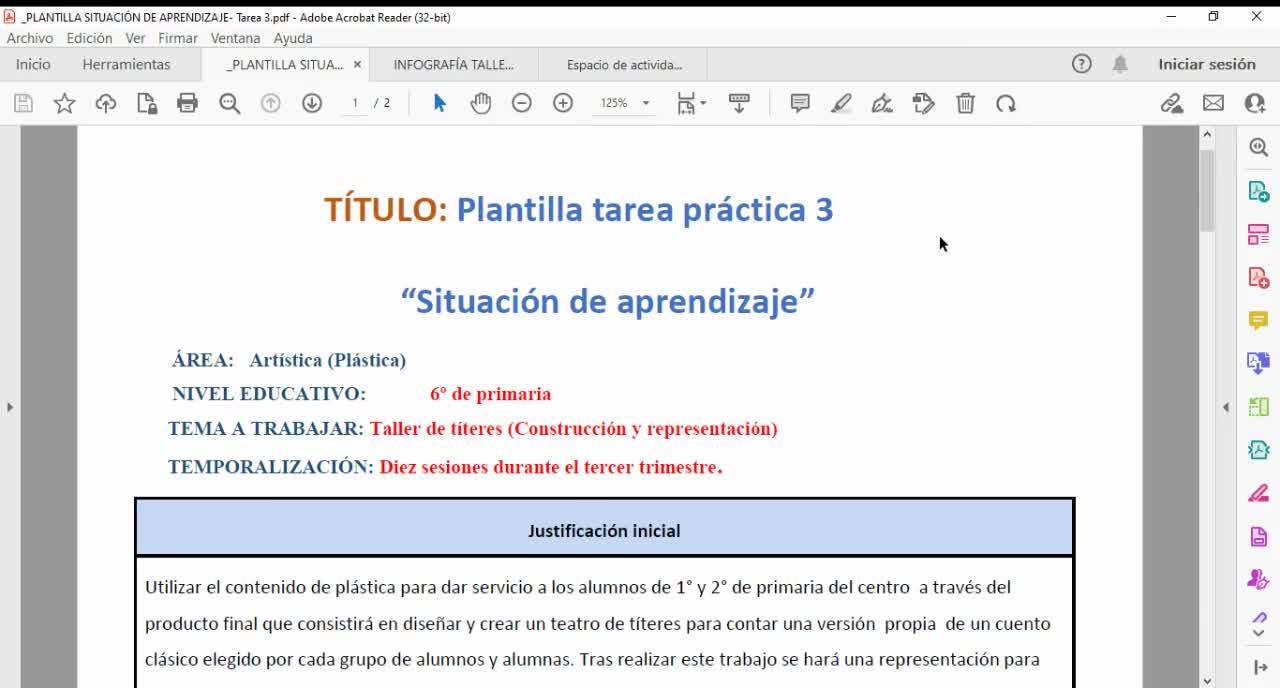The height and width of the screenshot is (688, 1280).
Task: Click the cloud upload icon
Action: 105,103
